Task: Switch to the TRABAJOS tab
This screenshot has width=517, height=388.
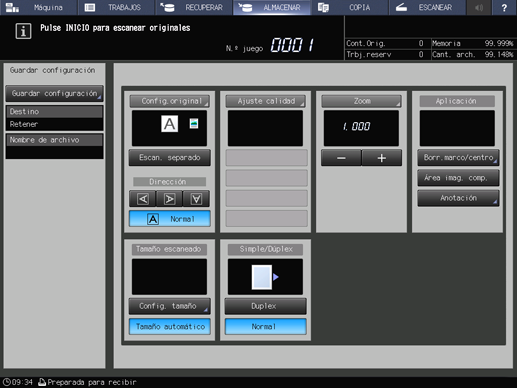Action: coord(116,7)
